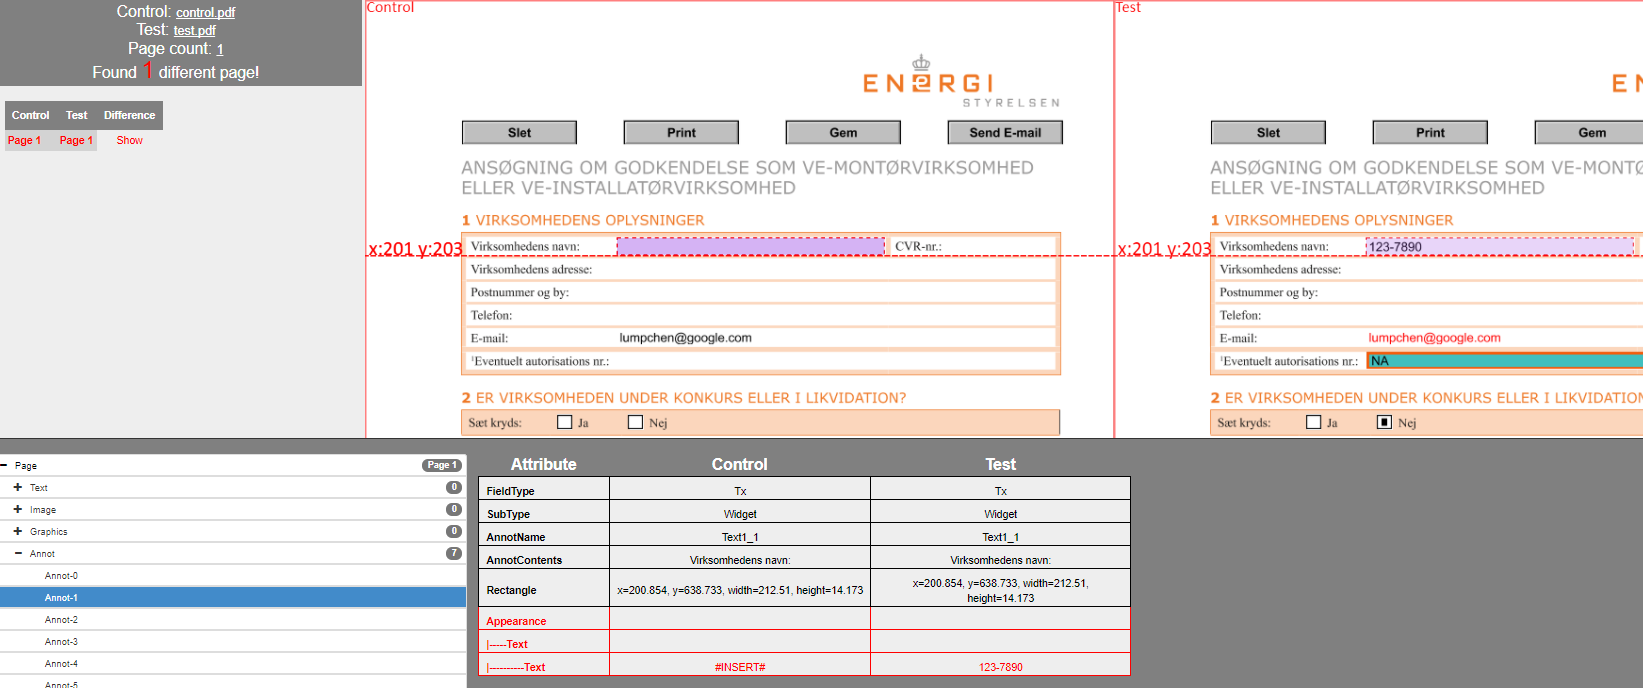Select the Test column header tab
The image size is (1643, 688).
(x=77, y=115)
